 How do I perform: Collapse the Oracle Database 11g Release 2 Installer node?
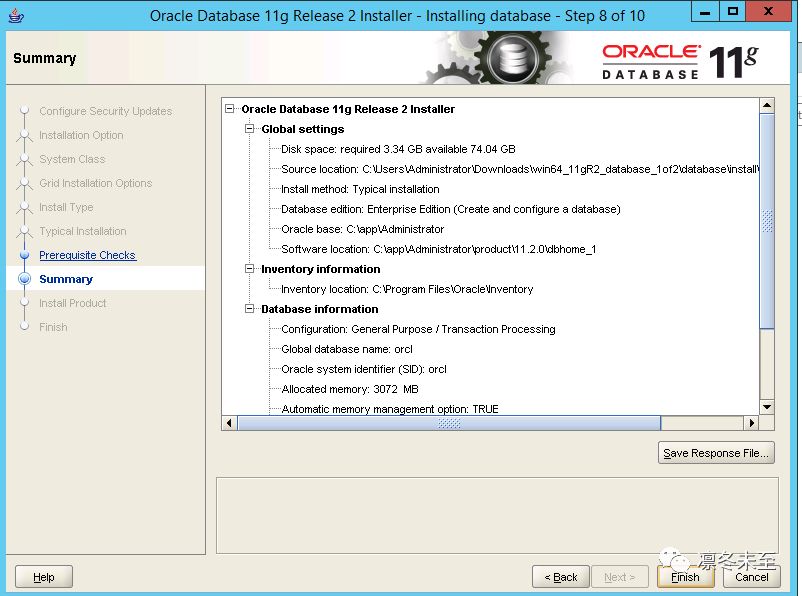(230, 109)
